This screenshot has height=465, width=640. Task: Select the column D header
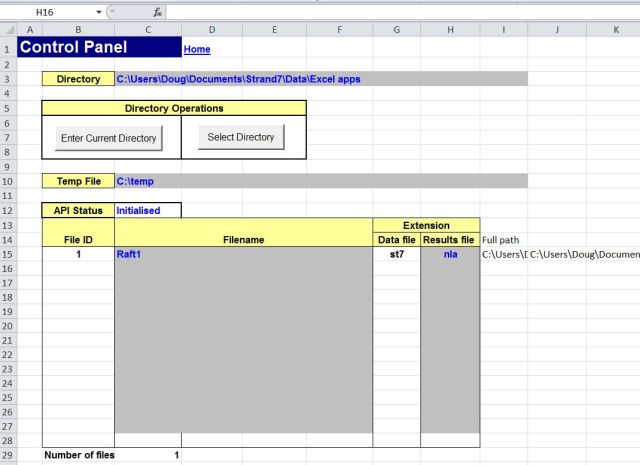212,30
